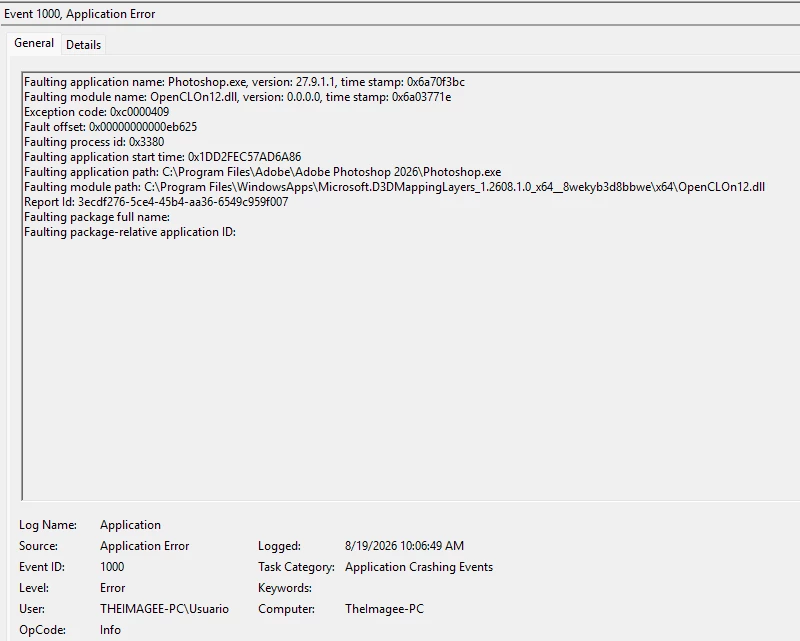Click the Level value Error
The width and height of the screenshot is (800, 641).
tap(113, 587)
